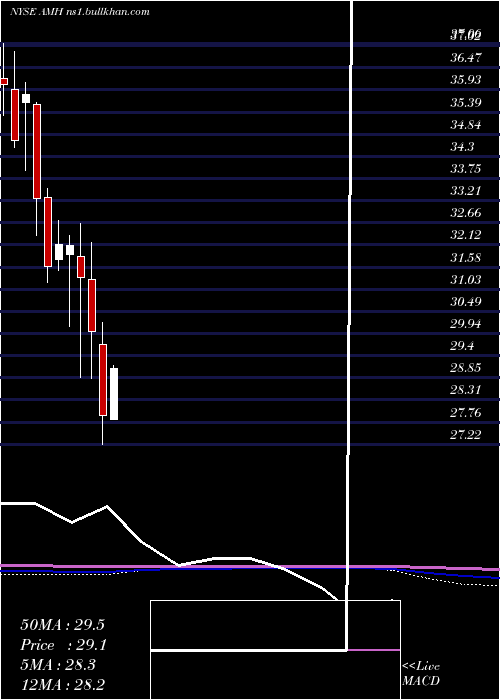
Task: Click the 34.84 price axis label
Action: (466, 124)
